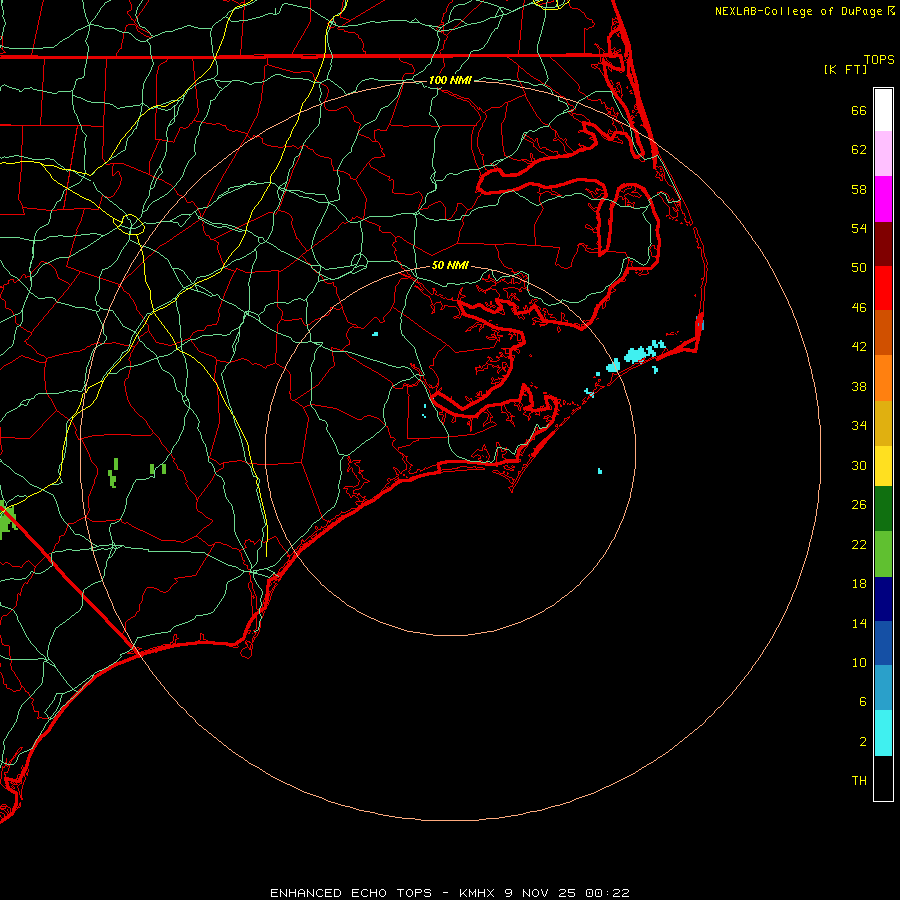Click the 'TH' legend label

point(859,780)
